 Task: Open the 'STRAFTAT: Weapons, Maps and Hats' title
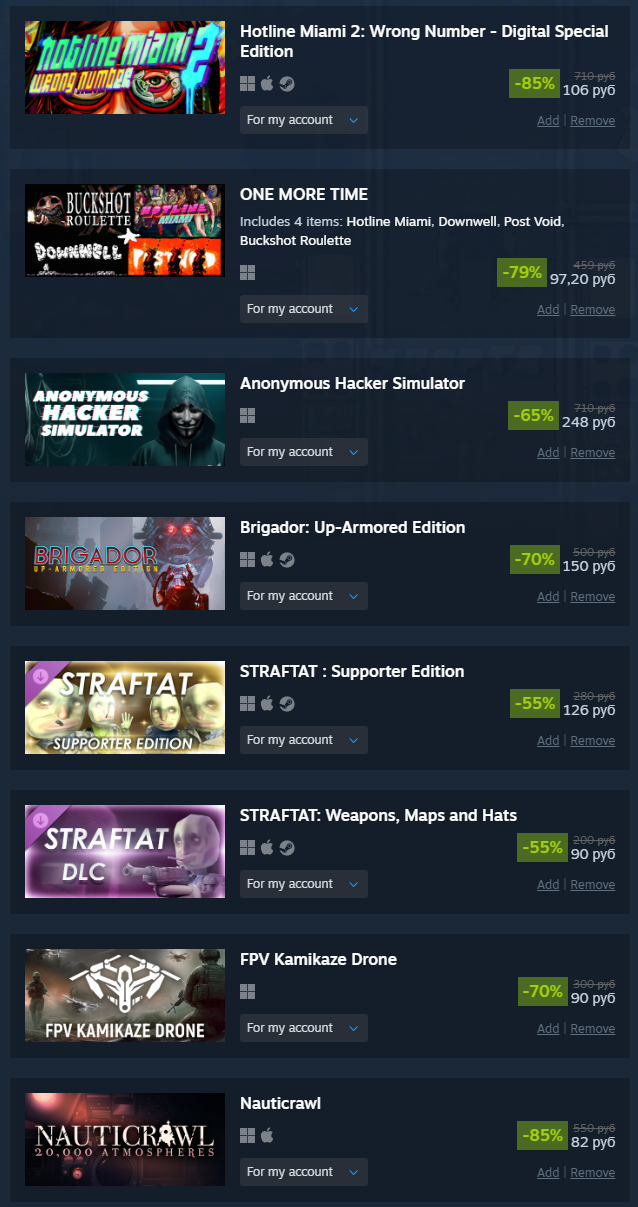tap(378, 815)
